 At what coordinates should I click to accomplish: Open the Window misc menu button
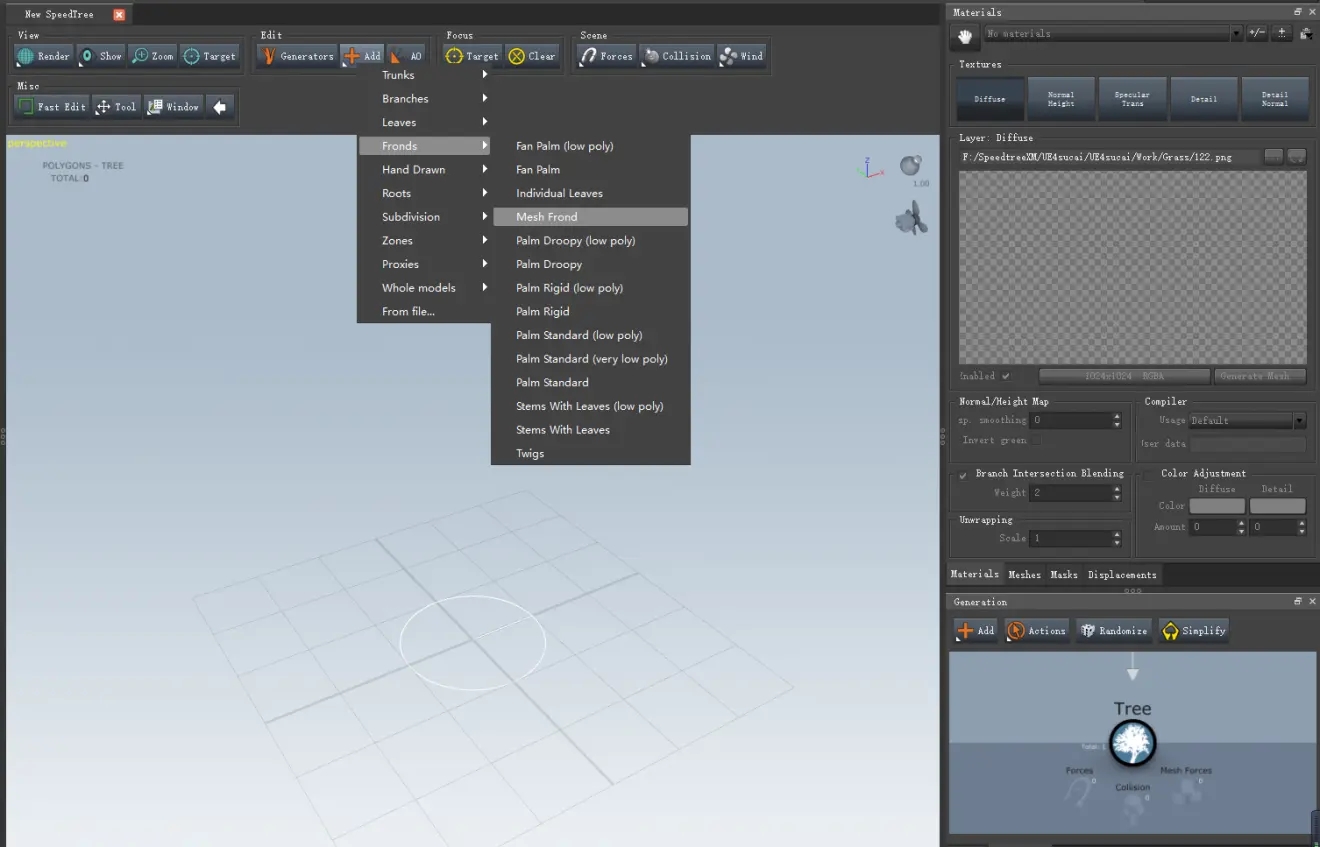click(173, 106)
